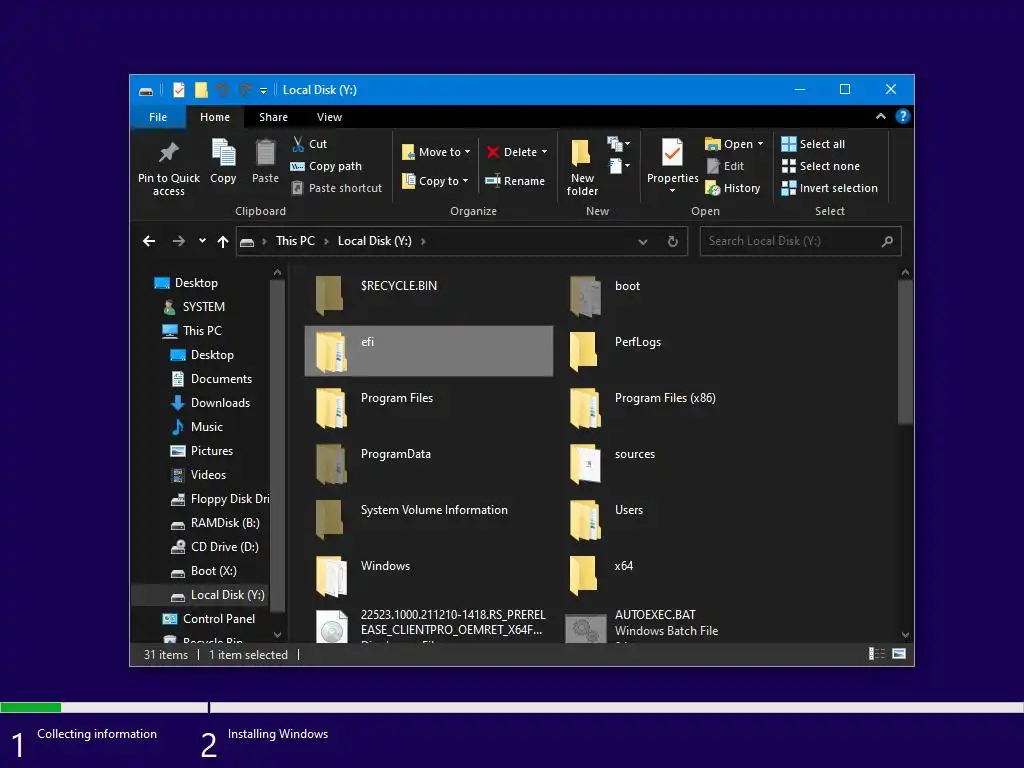Select SYSTEM in the navigation pane

(203, 307)
